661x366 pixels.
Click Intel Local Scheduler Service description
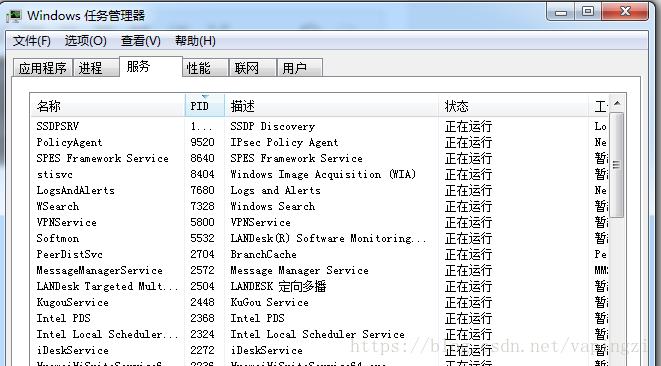(317, 335)
